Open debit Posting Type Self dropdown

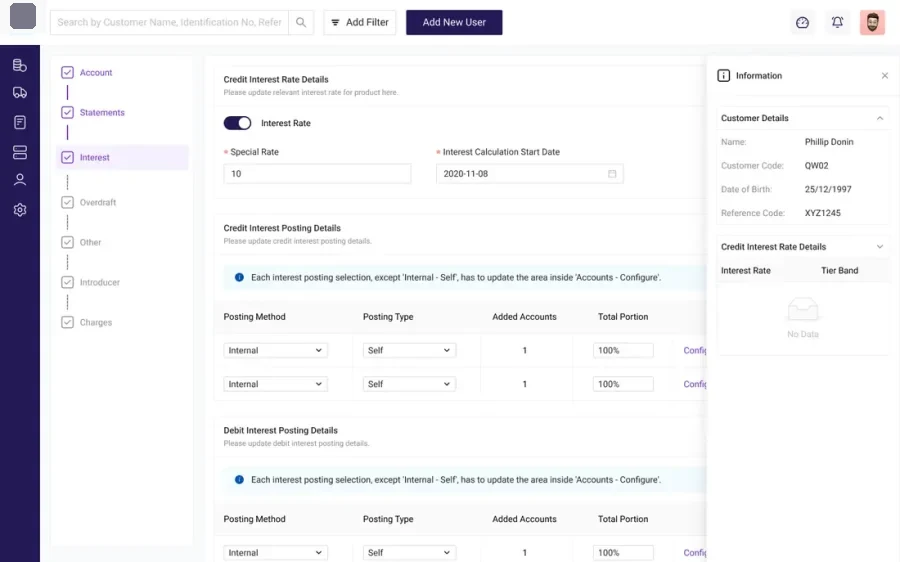409,552
